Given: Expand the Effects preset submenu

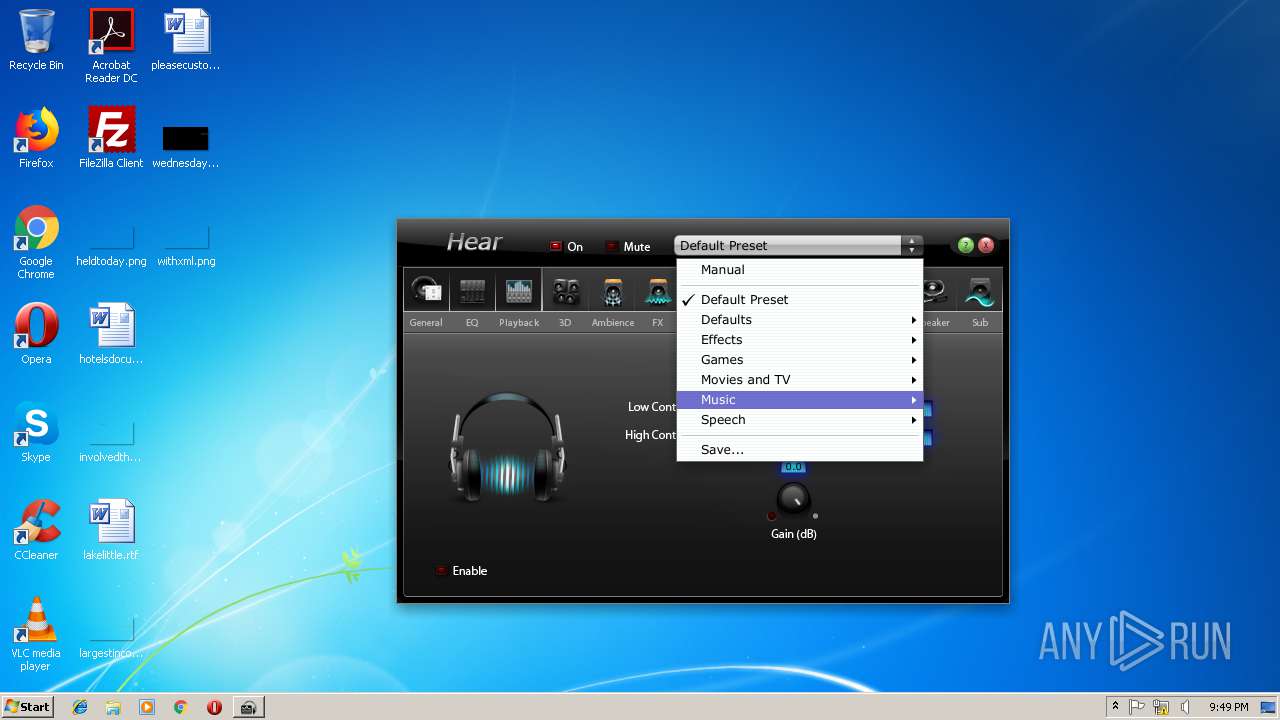Looking at the screenshot, I should coord(799,340).
